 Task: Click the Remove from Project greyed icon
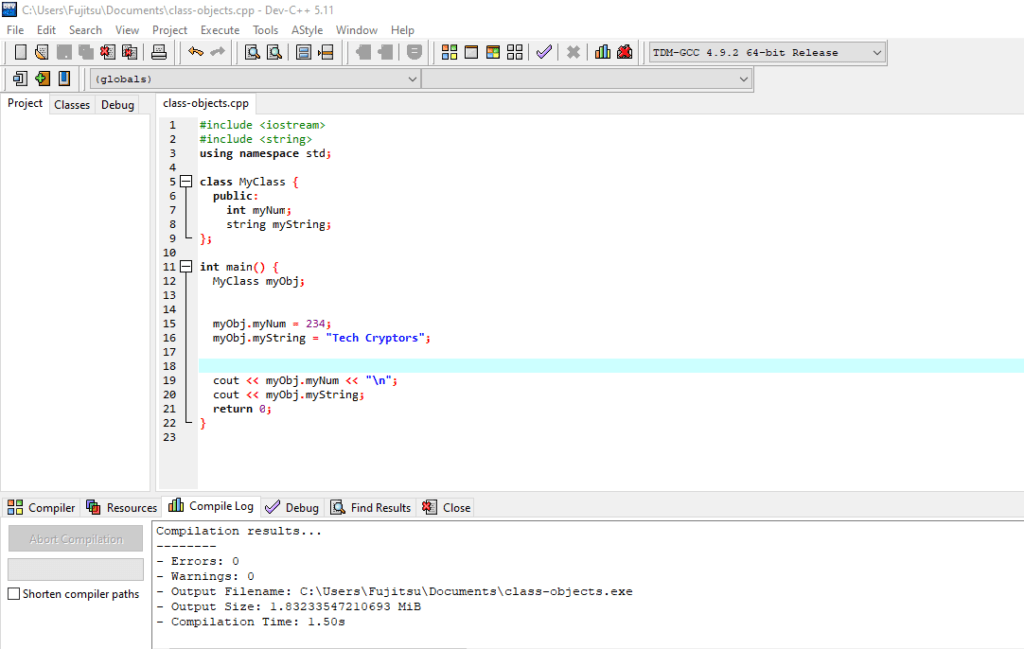click(x=385, y=52)
